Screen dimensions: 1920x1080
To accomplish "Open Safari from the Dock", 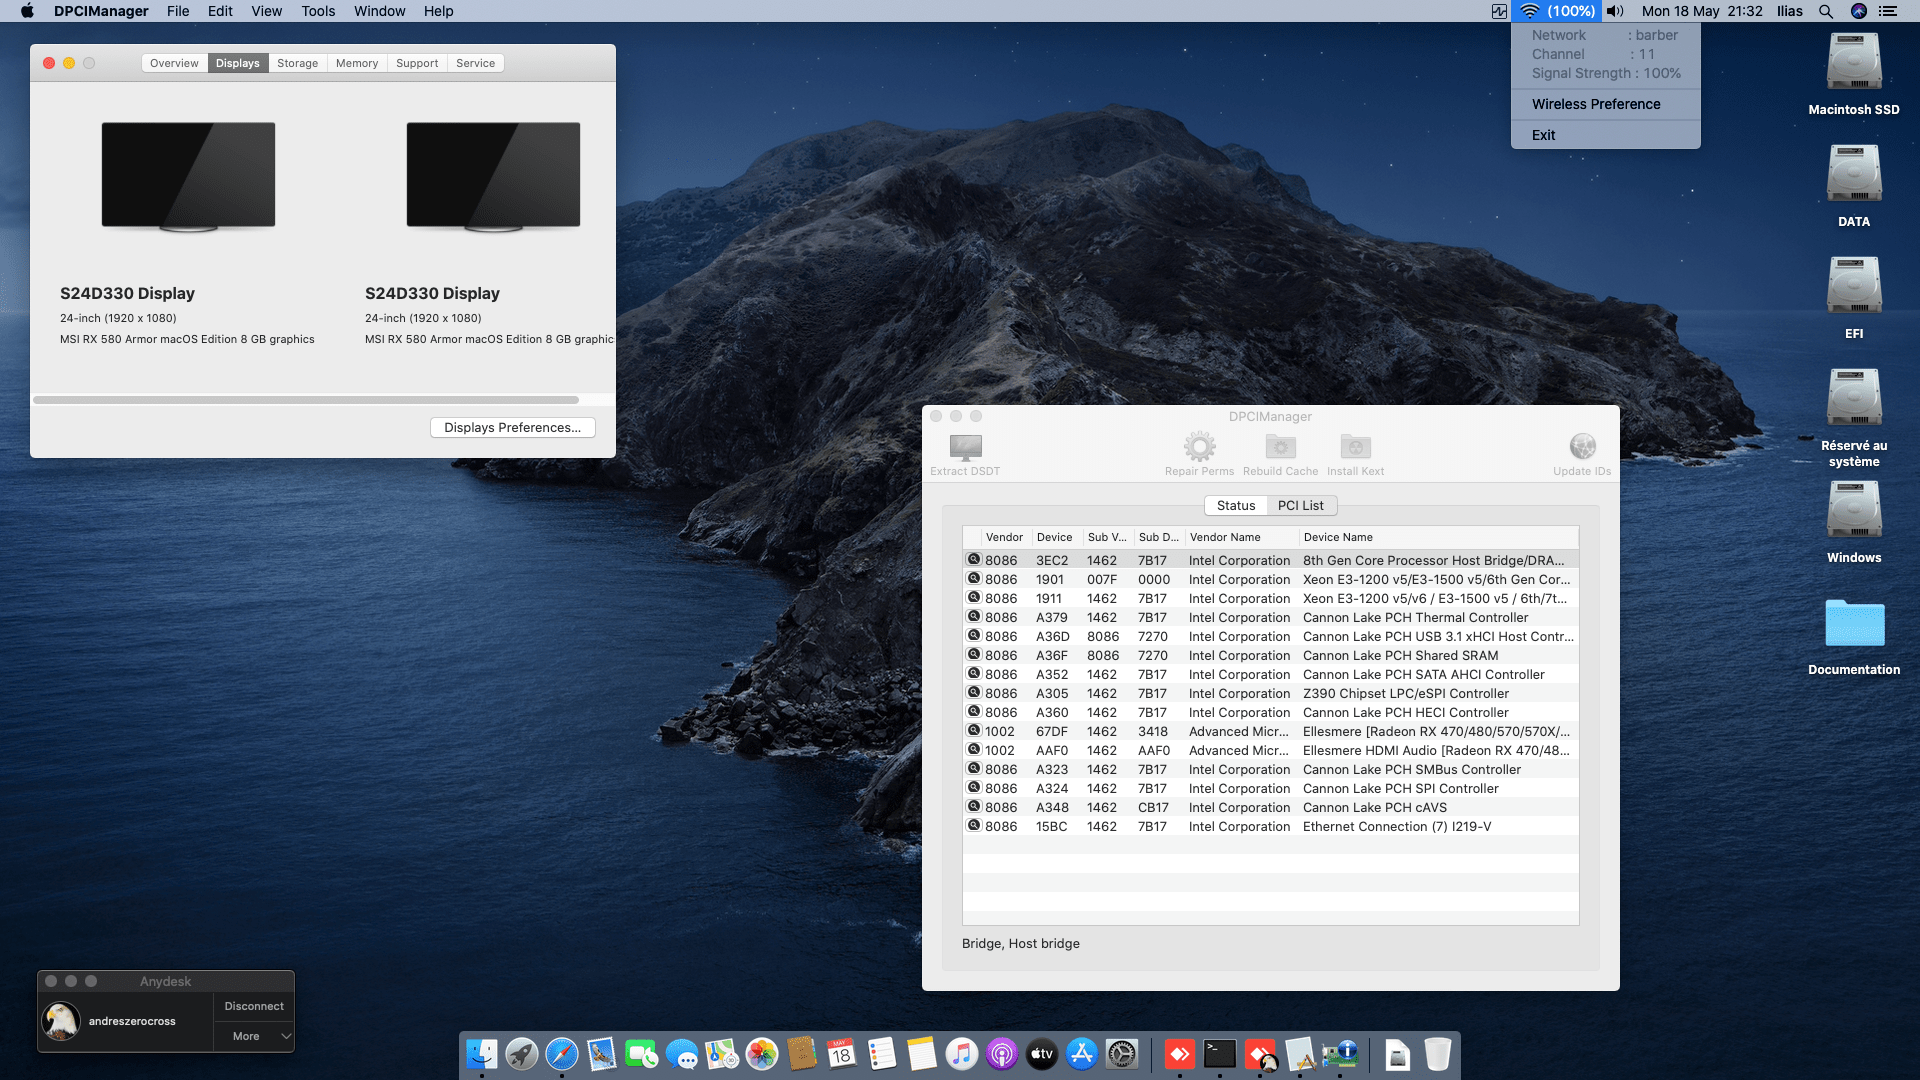I will [562, 1054].
